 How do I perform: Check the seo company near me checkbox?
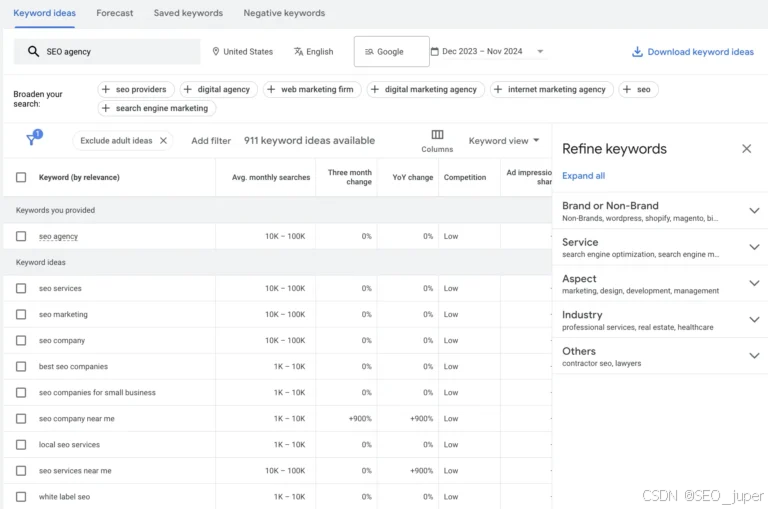21,418
